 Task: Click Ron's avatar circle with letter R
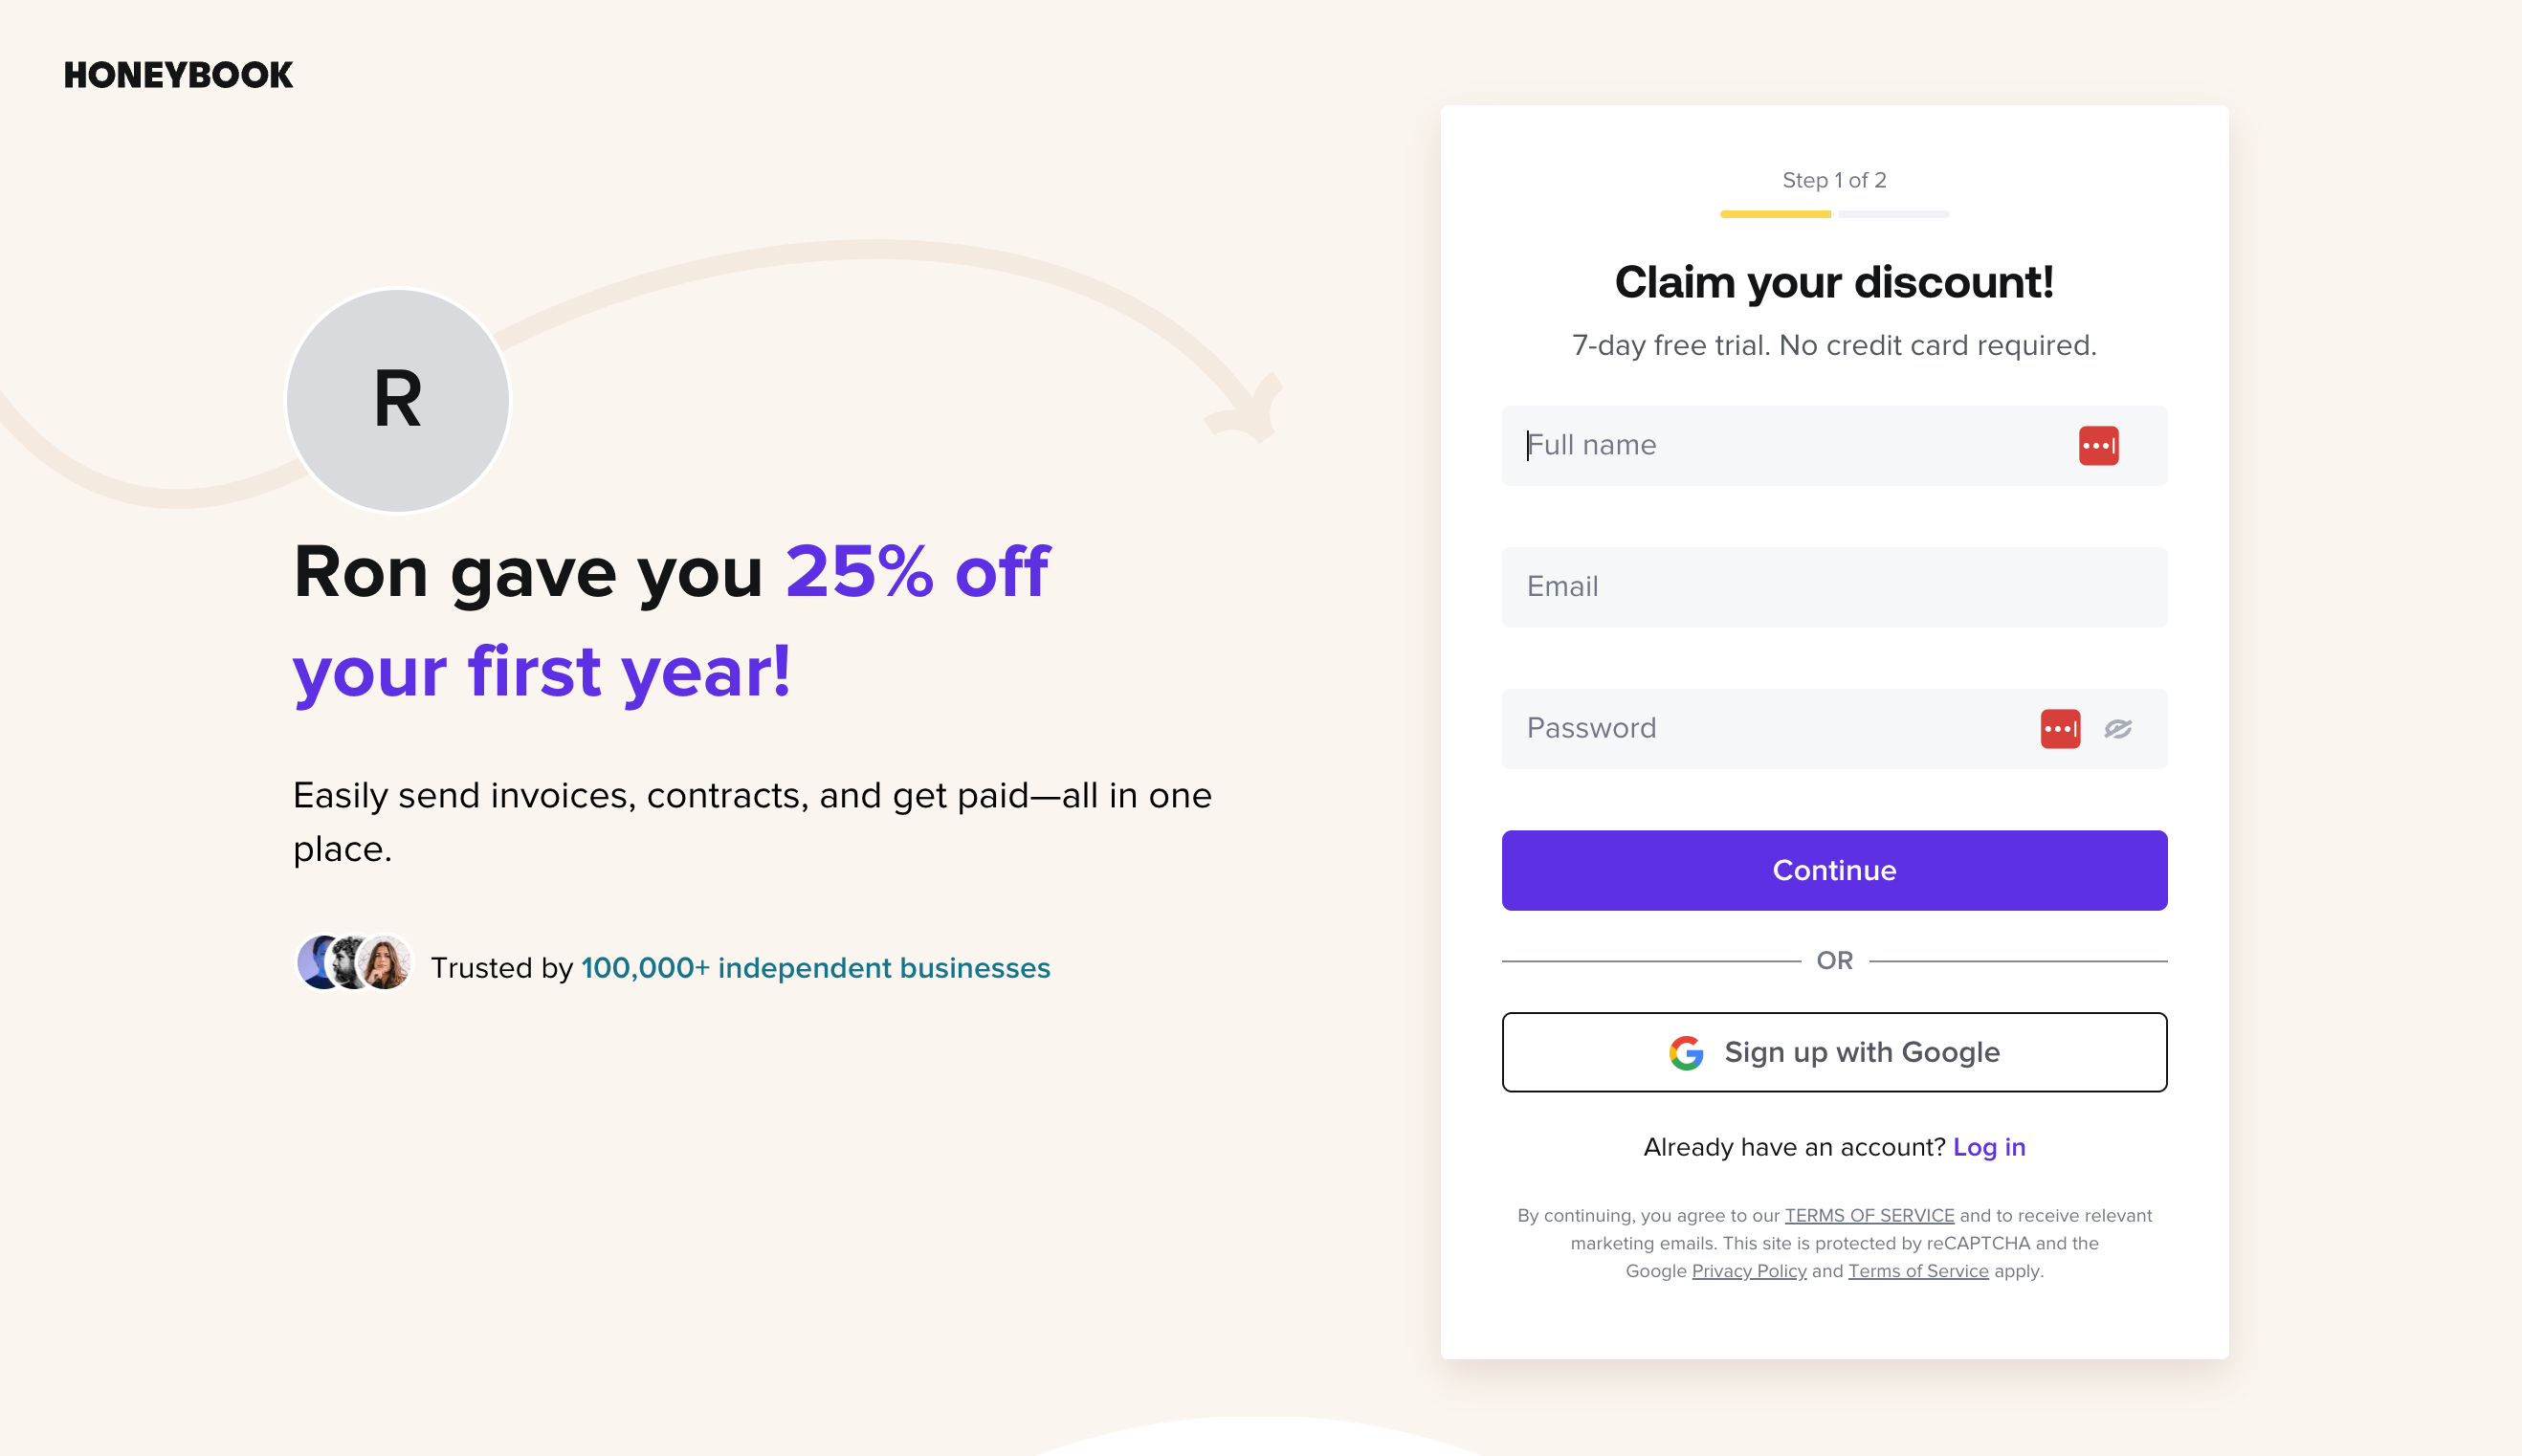398,400
